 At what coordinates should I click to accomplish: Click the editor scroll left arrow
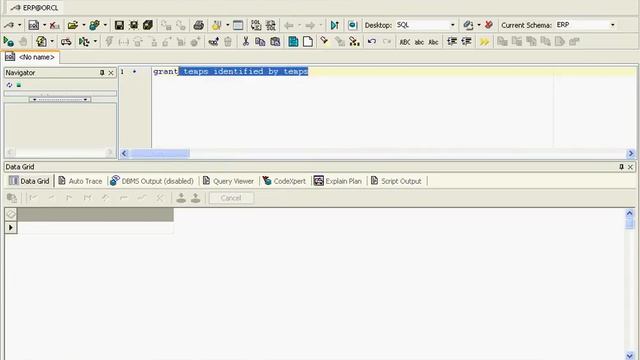(124, 153)
